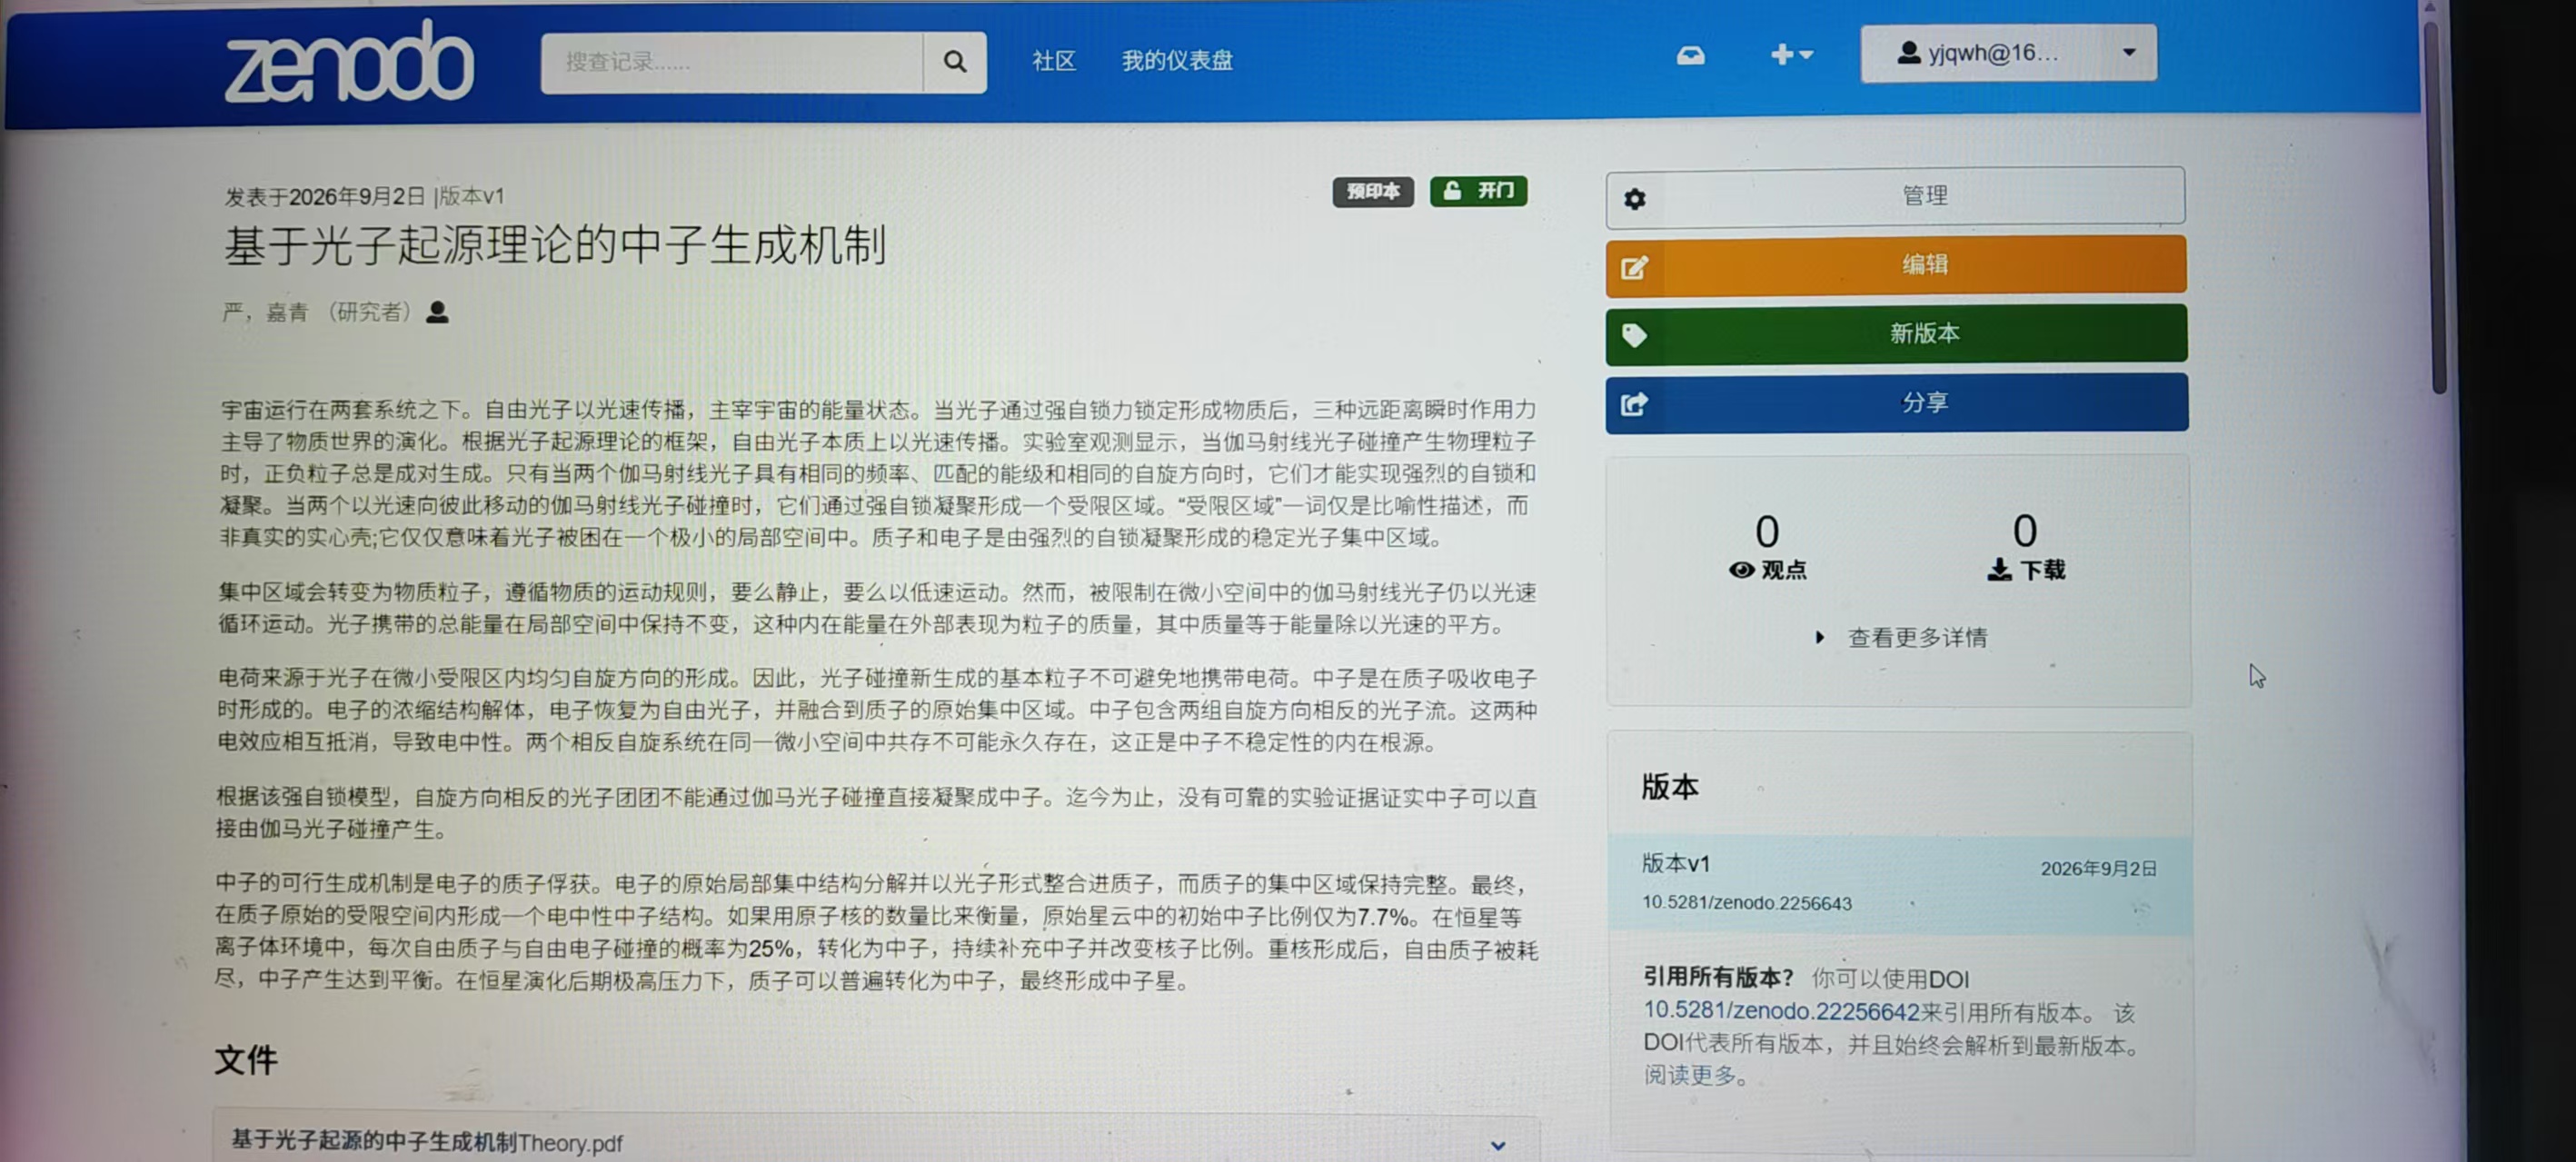This screenshot has height=1162, width=2576.
Task: Click the orange 编辑 button
Action: coord(1896,266)
